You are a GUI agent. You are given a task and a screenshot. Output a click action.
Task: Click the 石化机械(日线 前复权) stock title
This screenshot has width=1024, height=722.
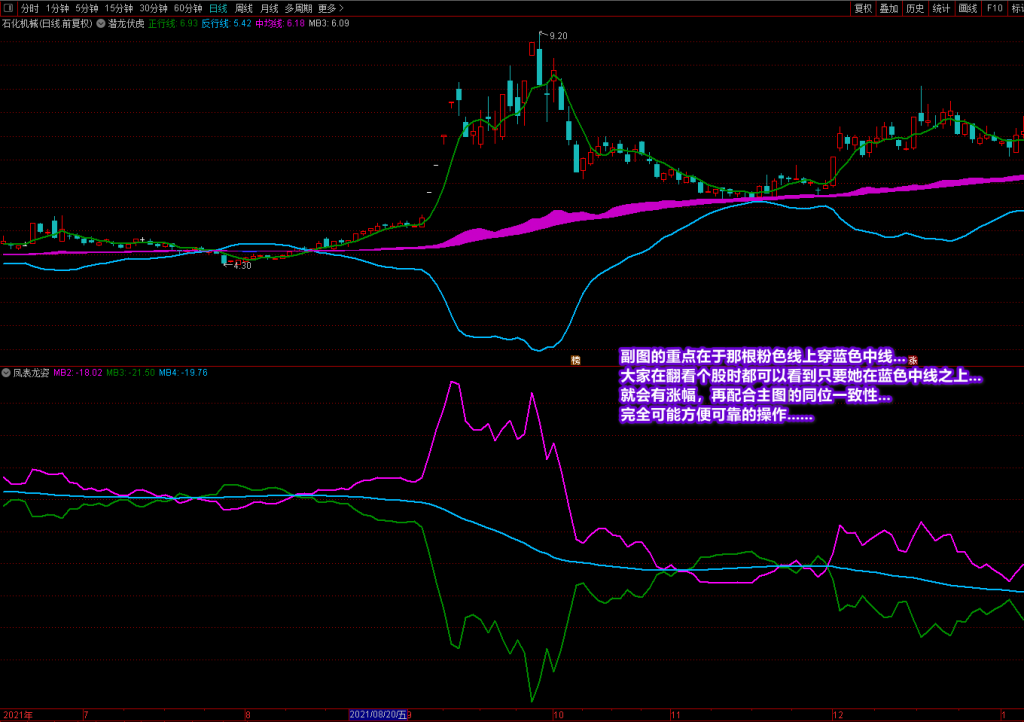pos(47,24)
